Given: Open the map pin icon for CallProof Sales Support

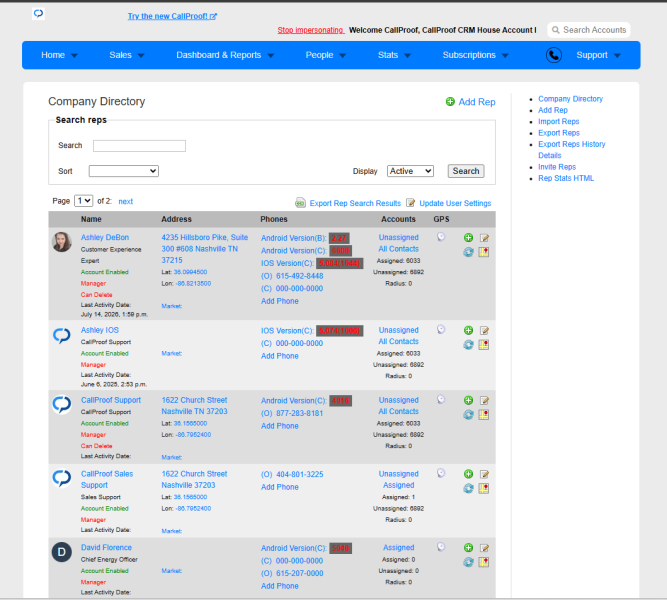Looking at the screenshot, I should (484, 489).
